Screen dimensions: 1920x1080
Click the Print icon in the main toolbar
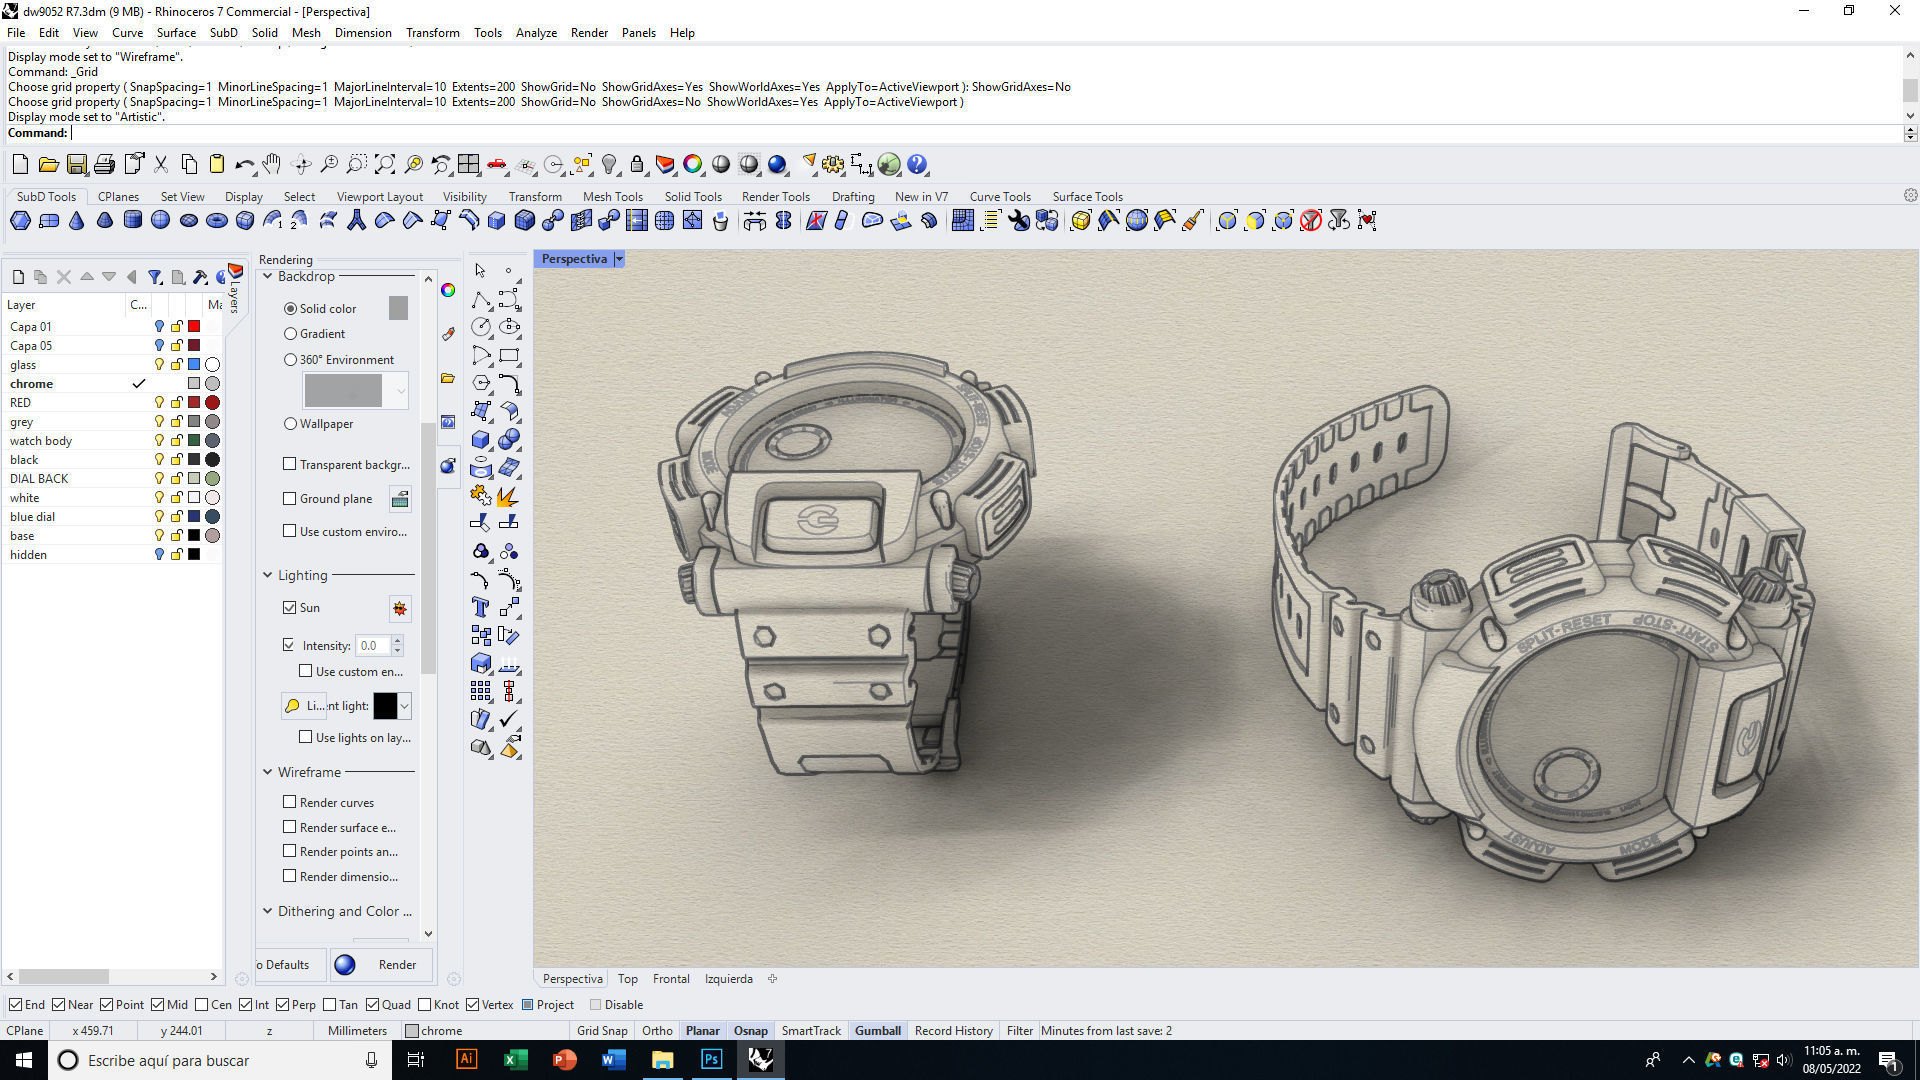click(104, 165)
